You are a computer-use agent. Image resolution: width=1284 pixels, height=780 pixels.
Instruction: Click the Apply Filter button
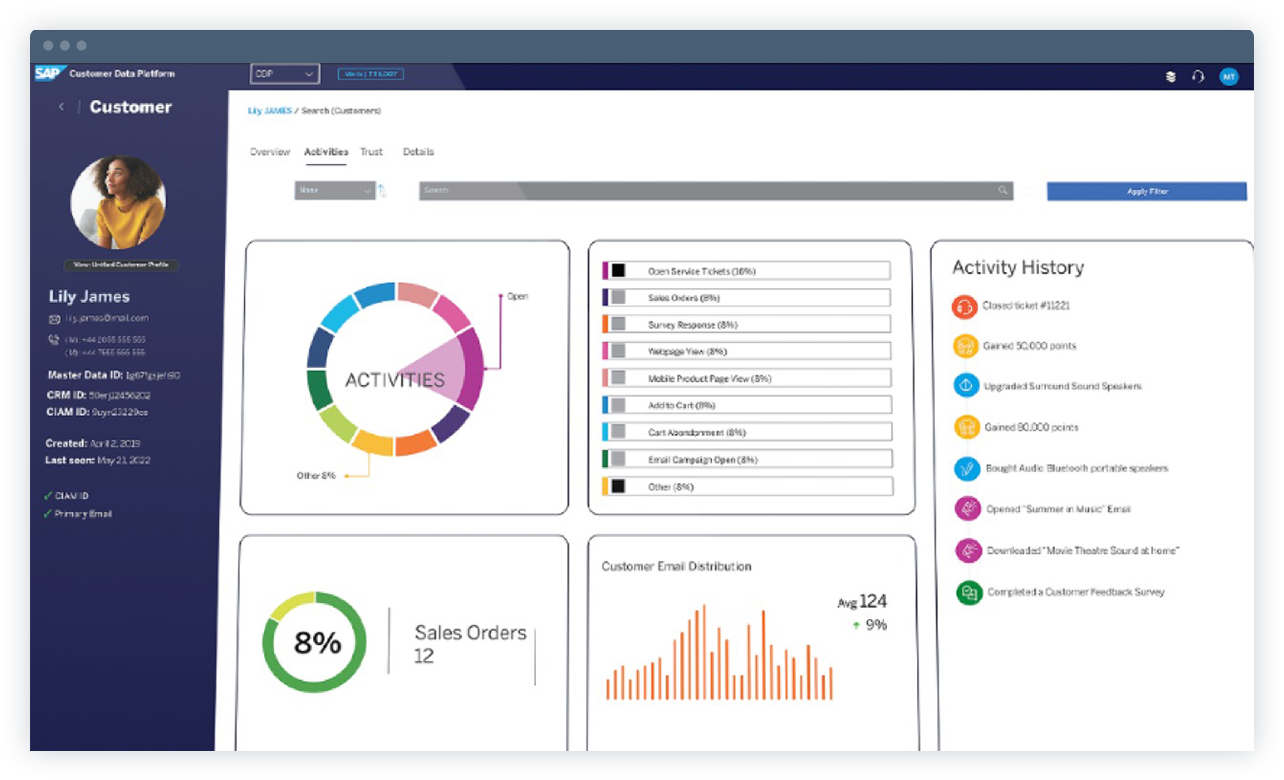point(1146,190)
